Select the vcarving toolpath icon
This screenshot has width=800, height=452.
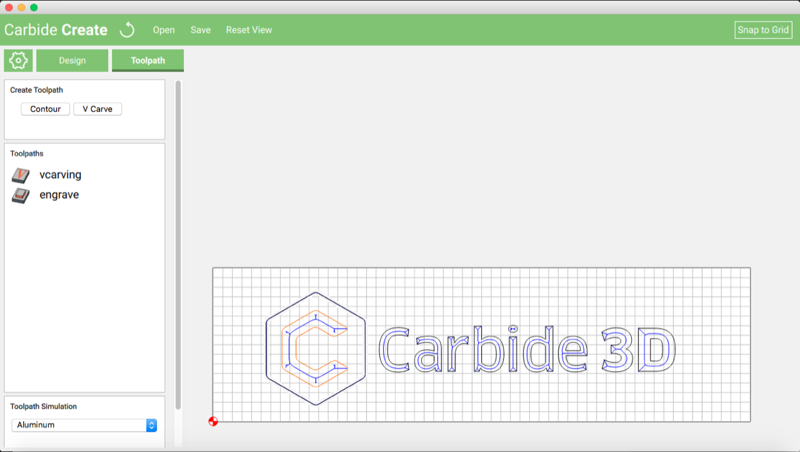click(21, 175)
